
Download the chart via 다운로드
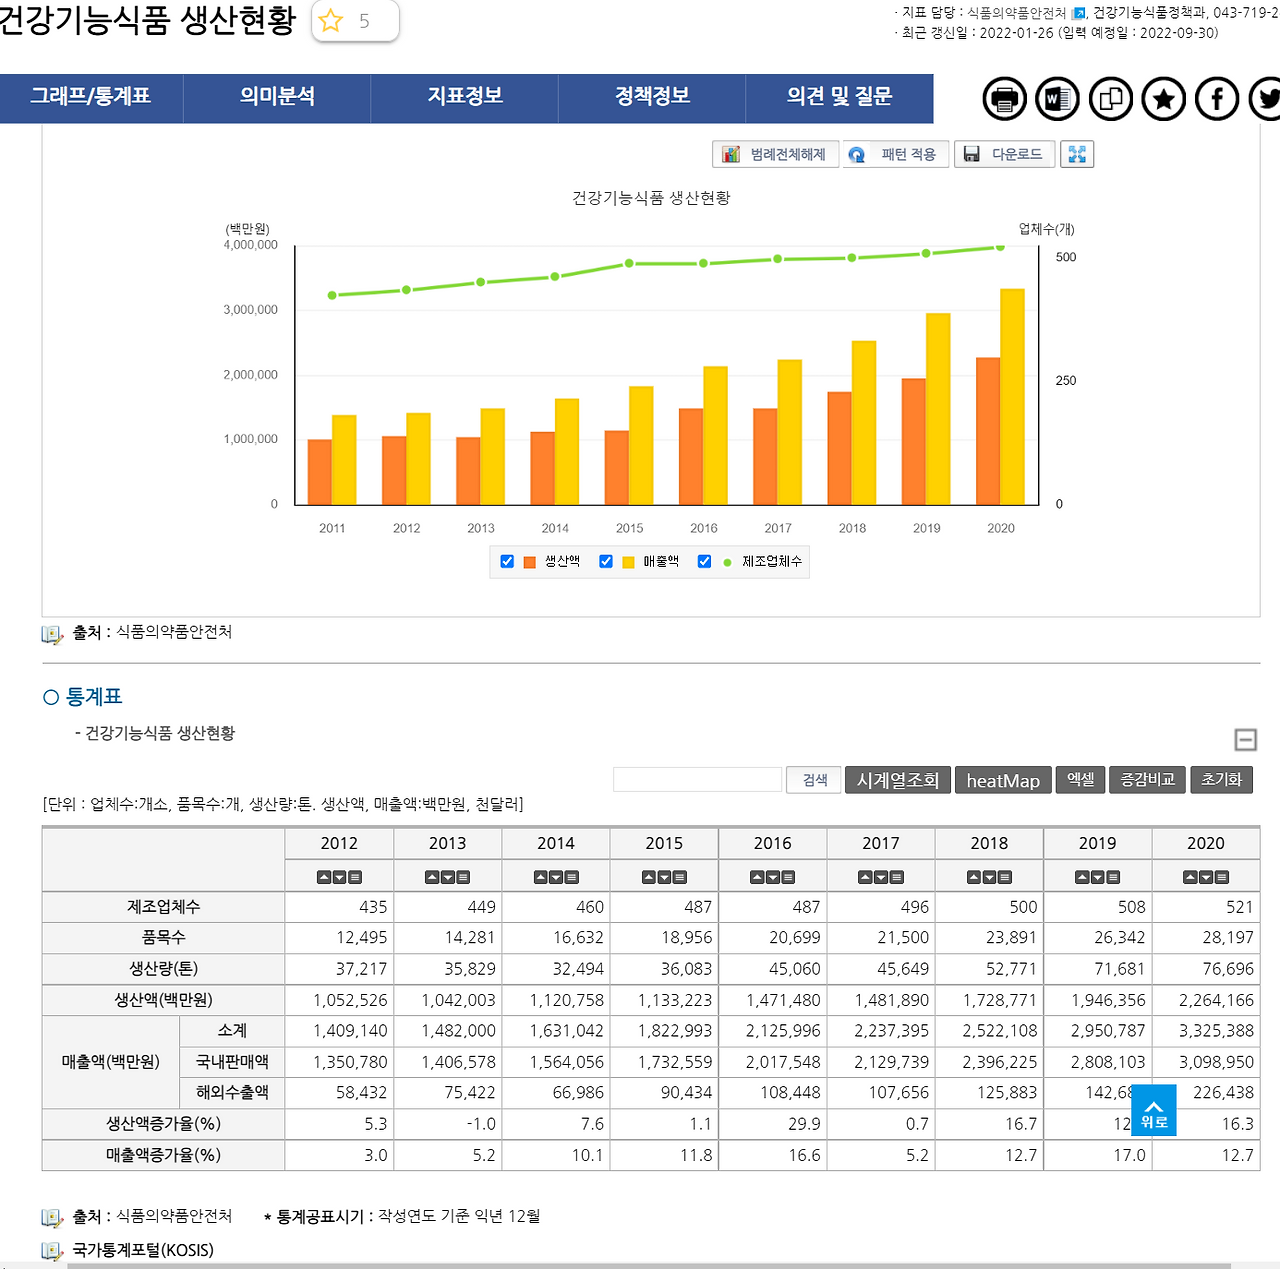pos(1005,154)
